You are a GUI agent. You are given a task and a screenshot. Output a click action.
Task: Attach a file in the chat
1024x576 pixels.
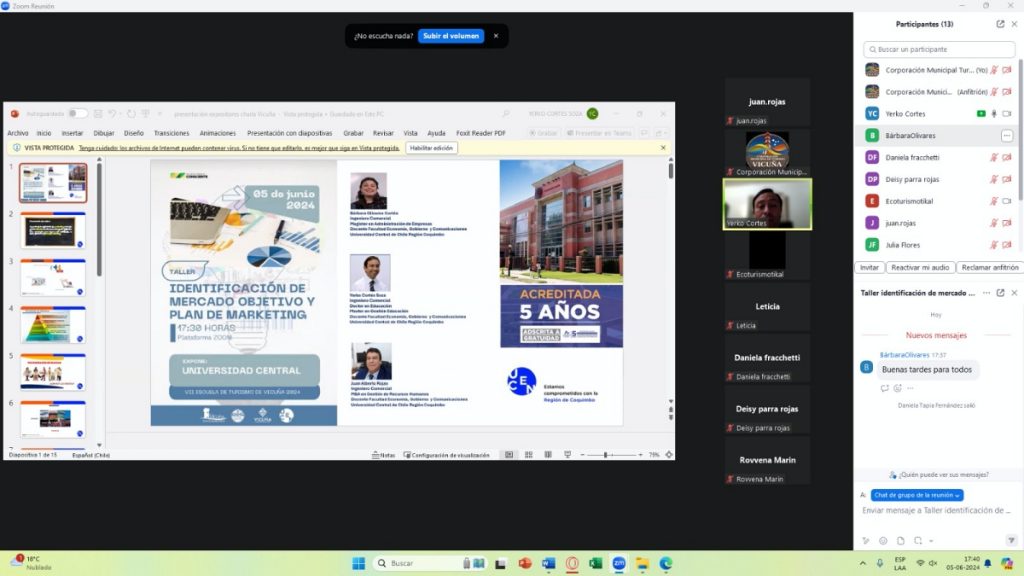click(901, 541)
